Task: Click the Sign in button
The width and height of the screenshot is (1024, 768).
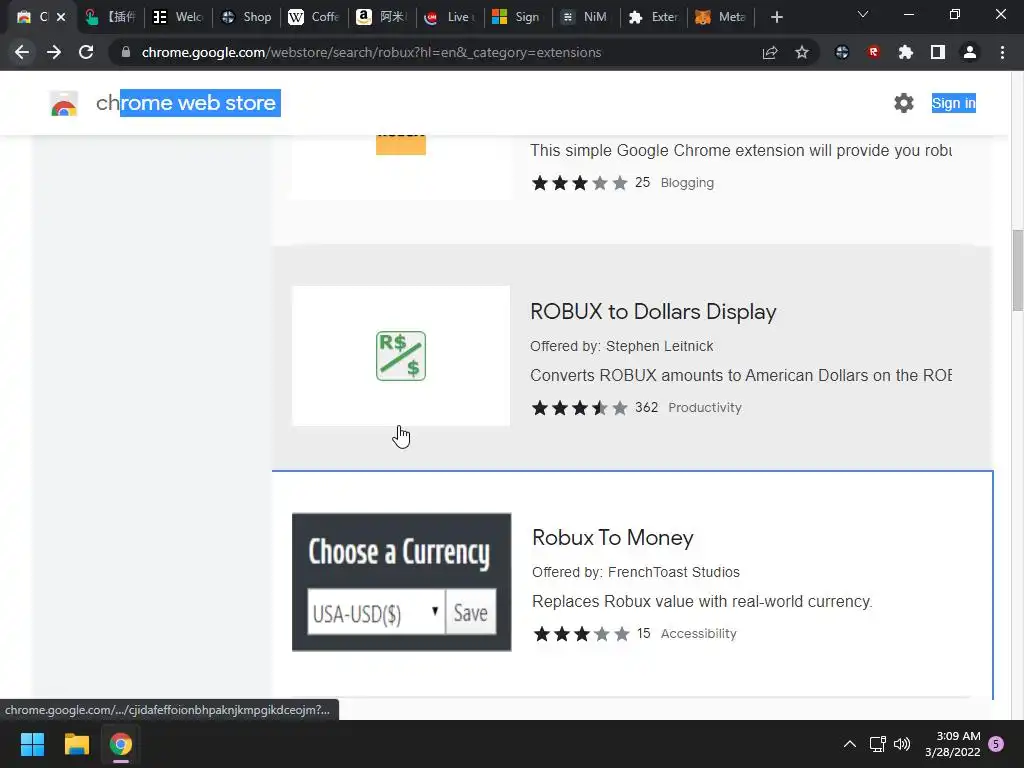Action: 953,103
